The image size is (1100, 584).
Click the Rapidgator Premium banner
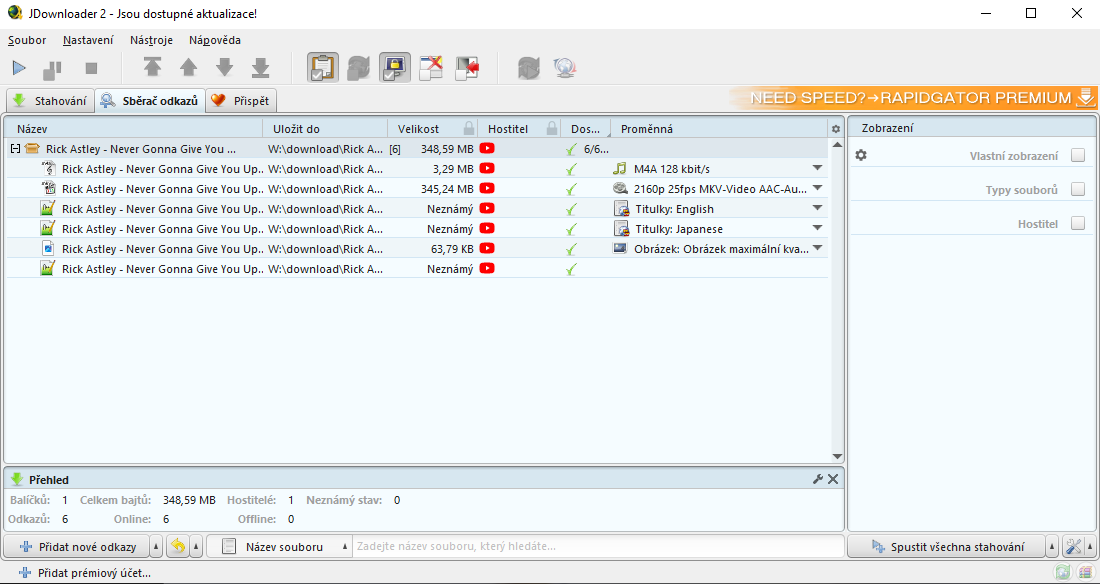click(914, 98)
